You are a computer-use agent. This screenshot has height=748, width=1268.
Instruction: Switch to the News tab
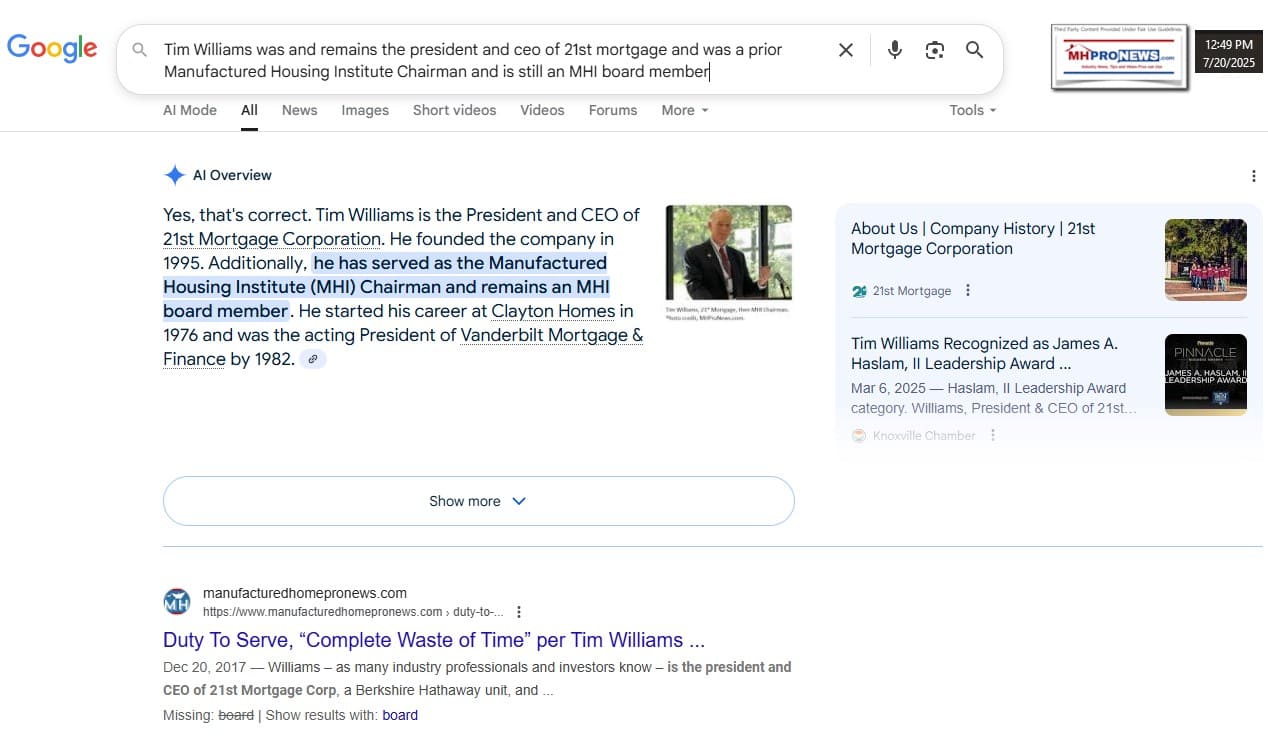click(x=299, y=110)
